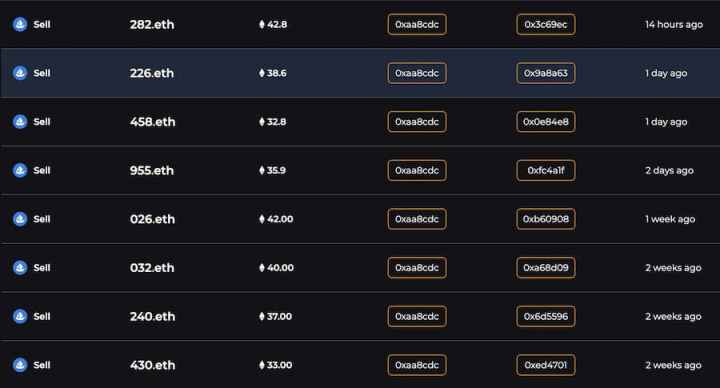
Task: Open buyer address 0x9a8a63
Action: tap(546, 73)
